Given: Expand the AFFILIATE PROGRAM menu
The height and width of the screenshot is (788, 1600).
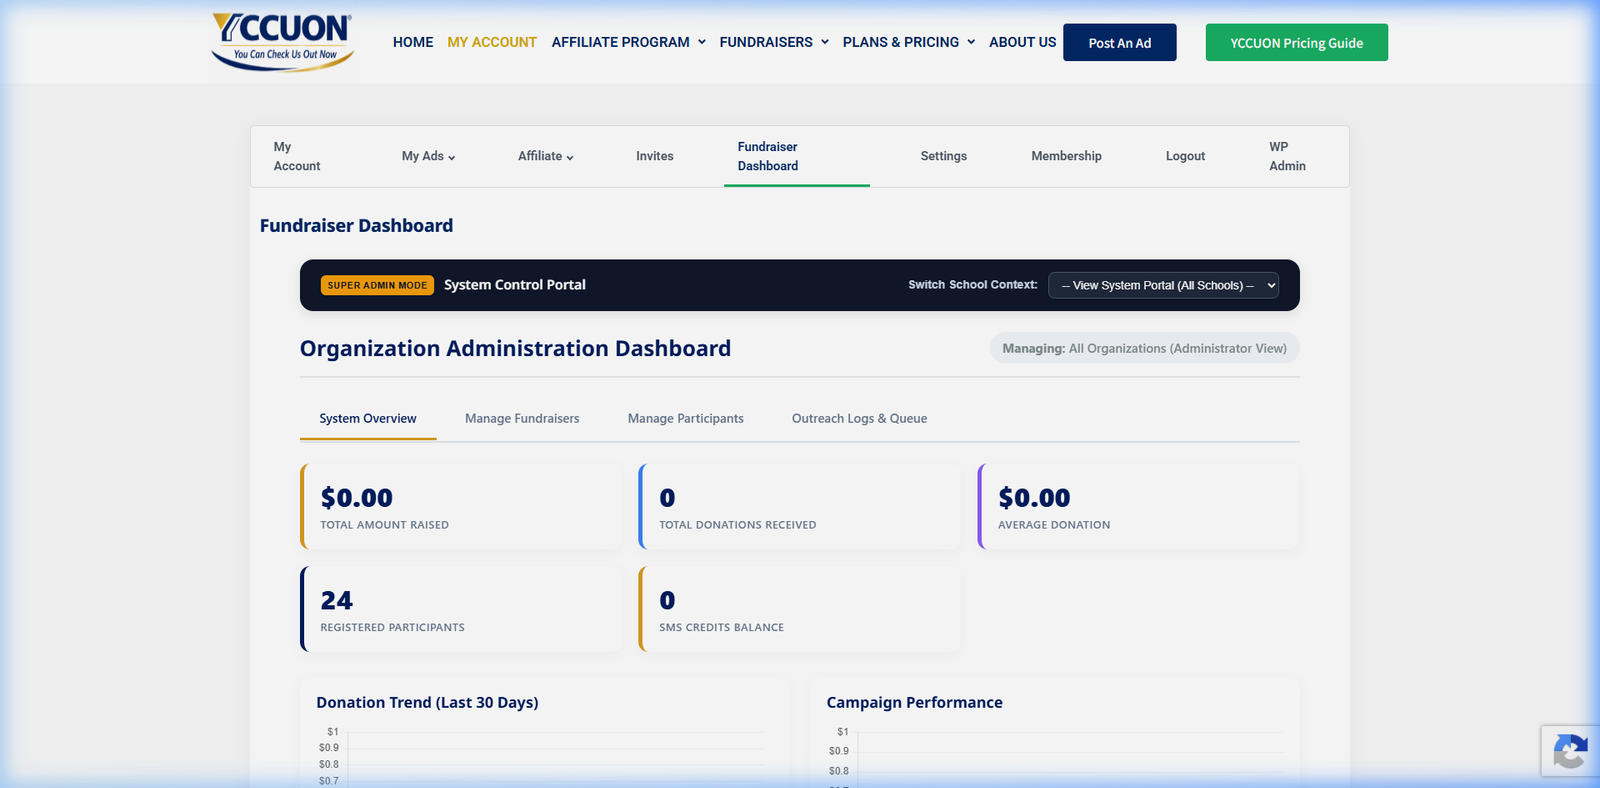Looking at the screenshot, I should coord(629,42).
